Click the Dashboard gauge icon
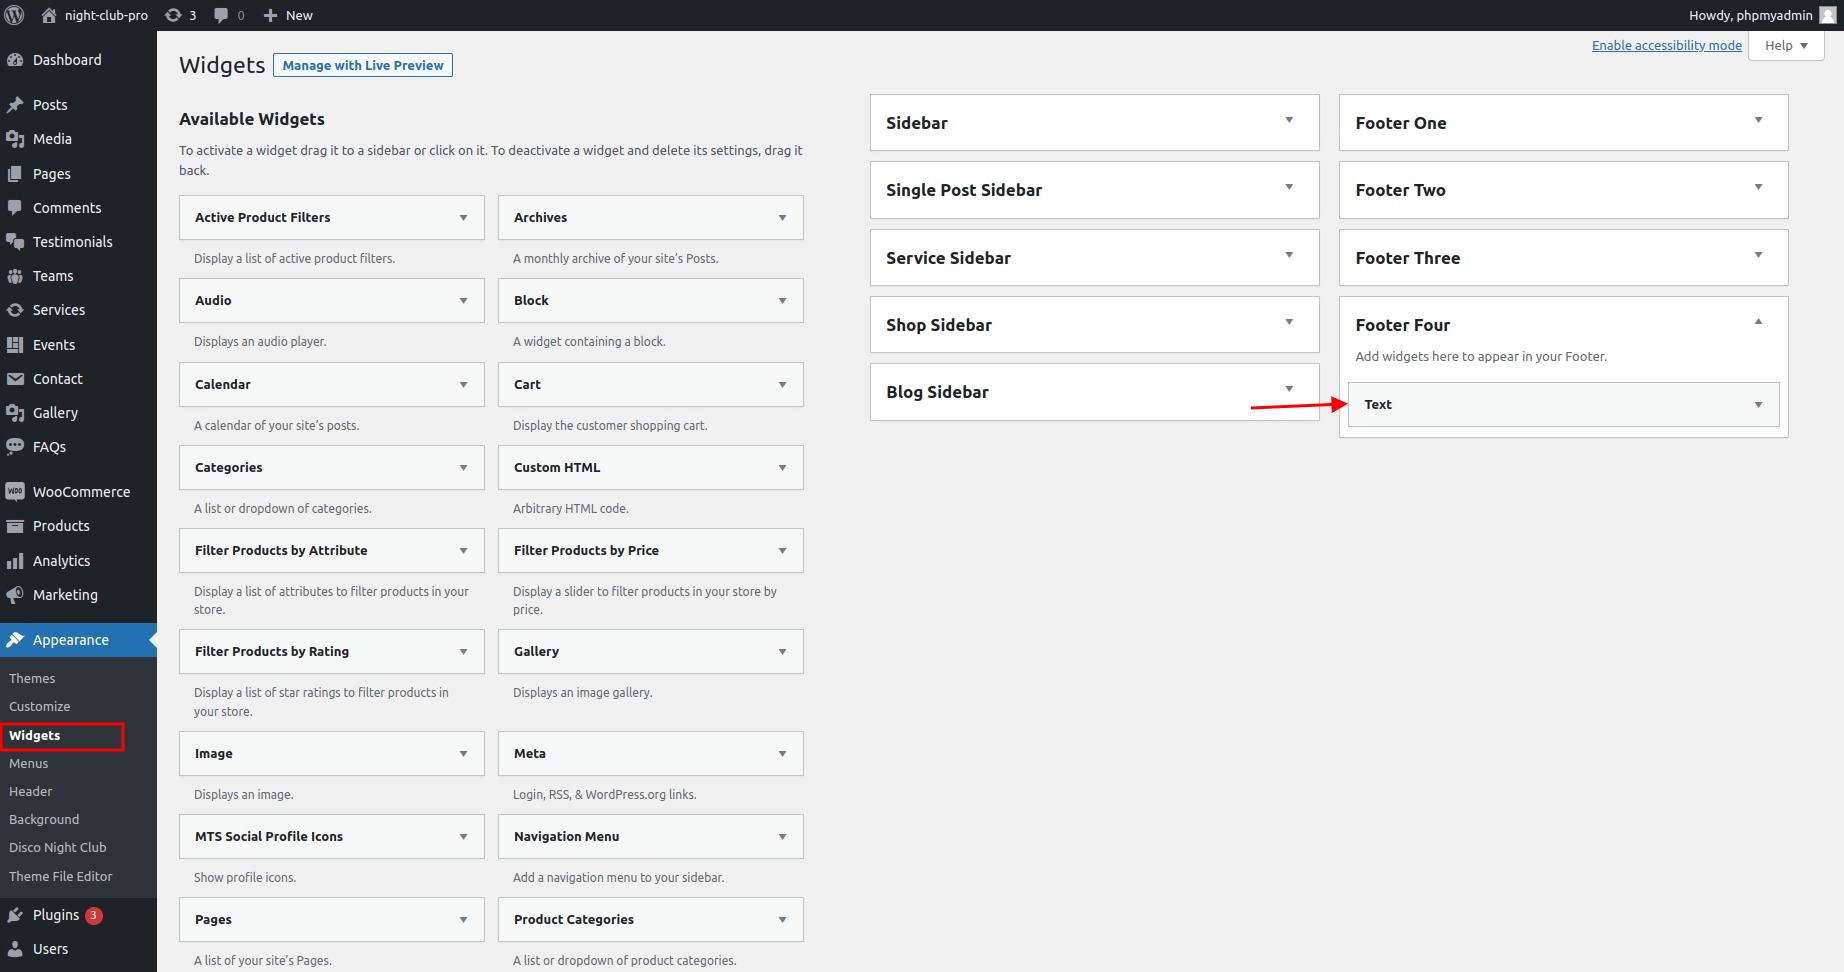Viewport: 1844px width, 972px height. point(15,60)
